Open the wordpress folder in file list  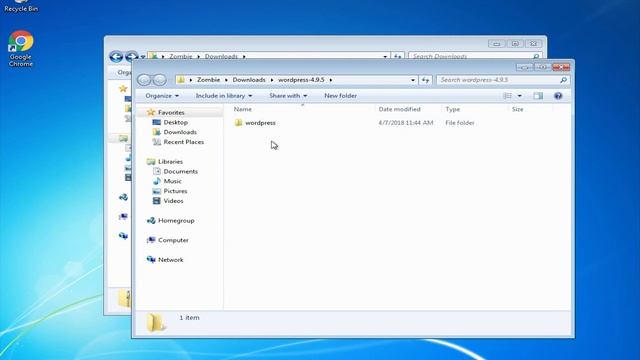(260, 123)
